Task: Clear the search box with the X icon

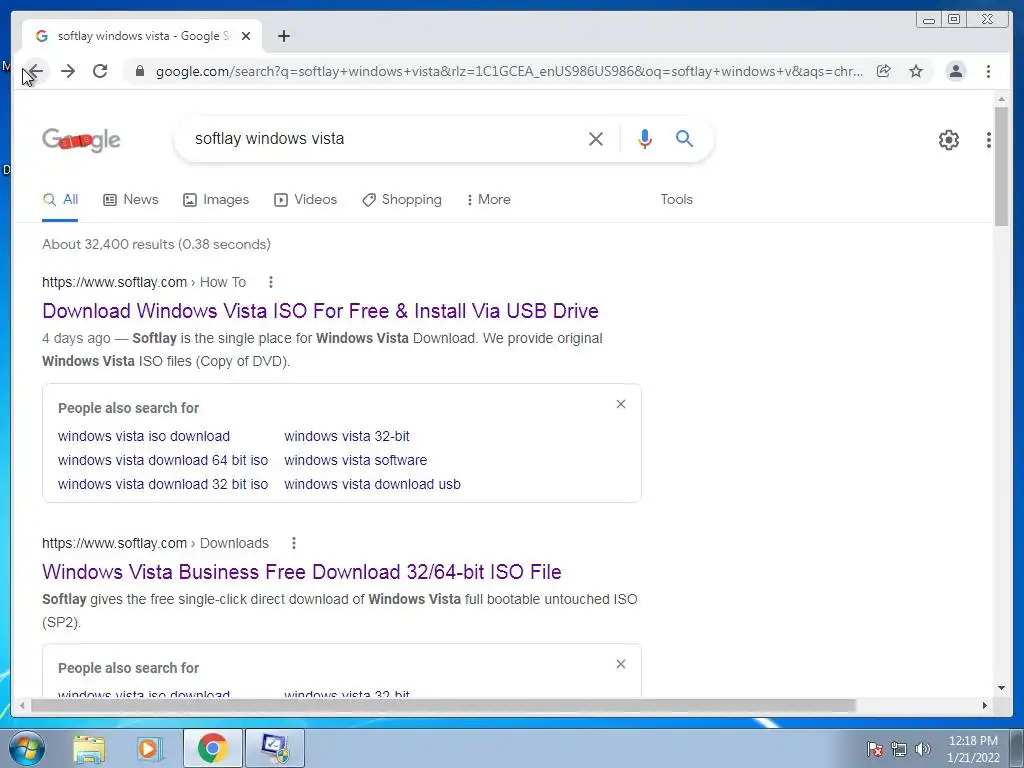Action: (x=596, y=138)
